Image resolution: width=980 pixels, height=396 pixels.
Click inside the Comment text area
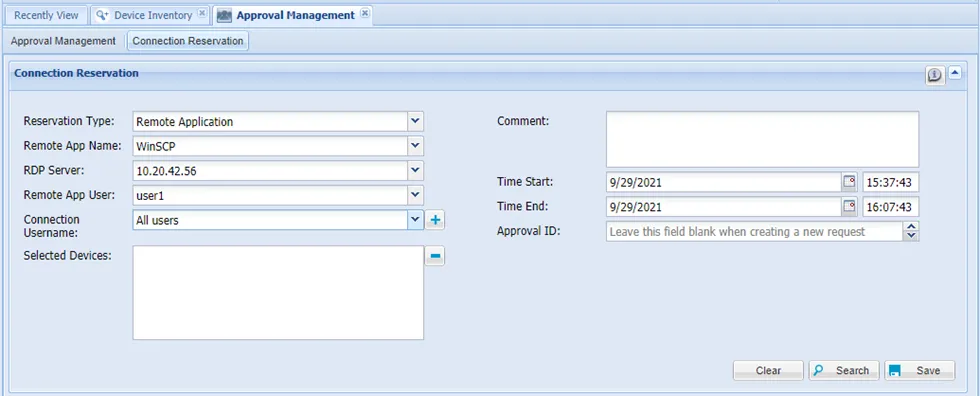tap(762, 139)
